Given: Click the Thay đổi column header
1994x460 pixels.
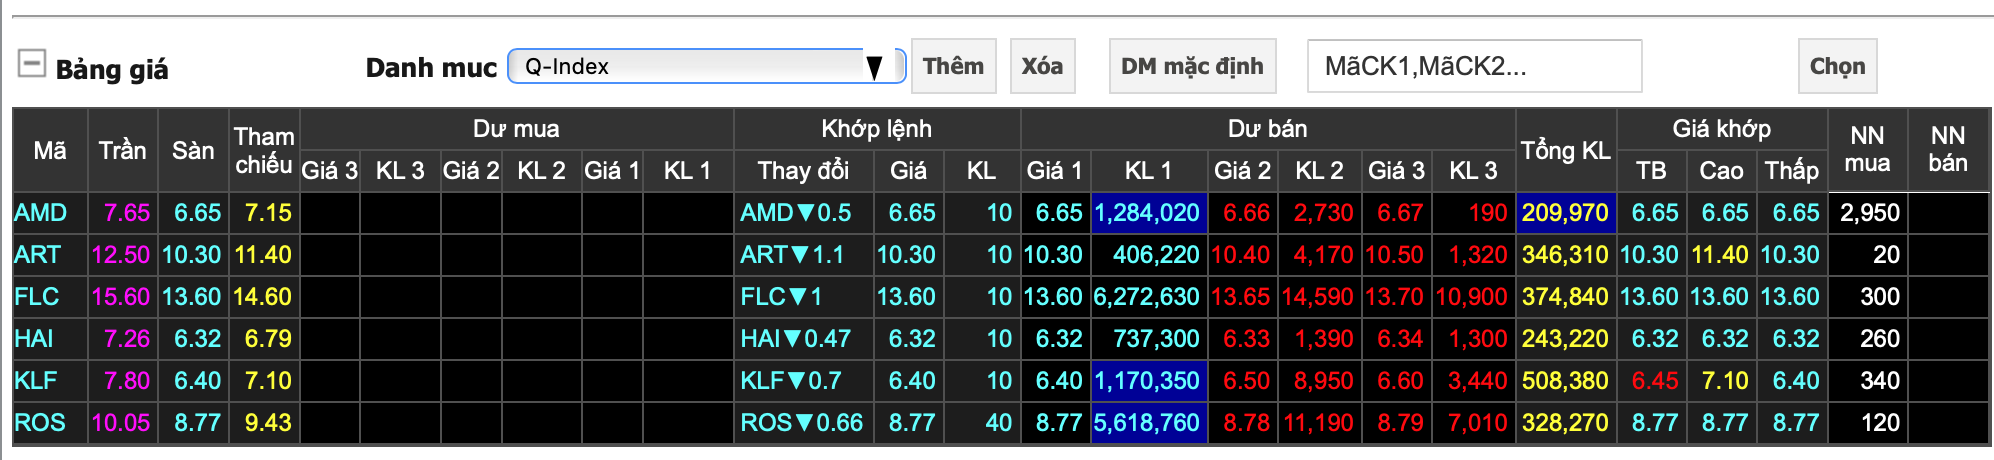Looking at the screenshot, I should point(803,171).
